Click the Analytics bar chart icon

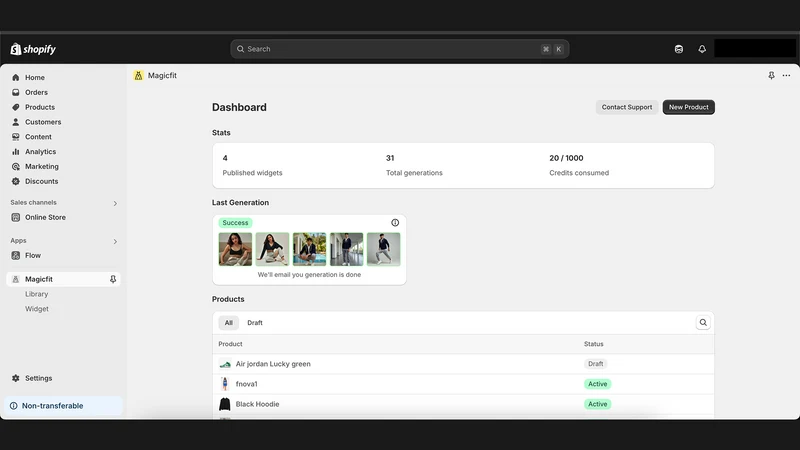[16, 152]
